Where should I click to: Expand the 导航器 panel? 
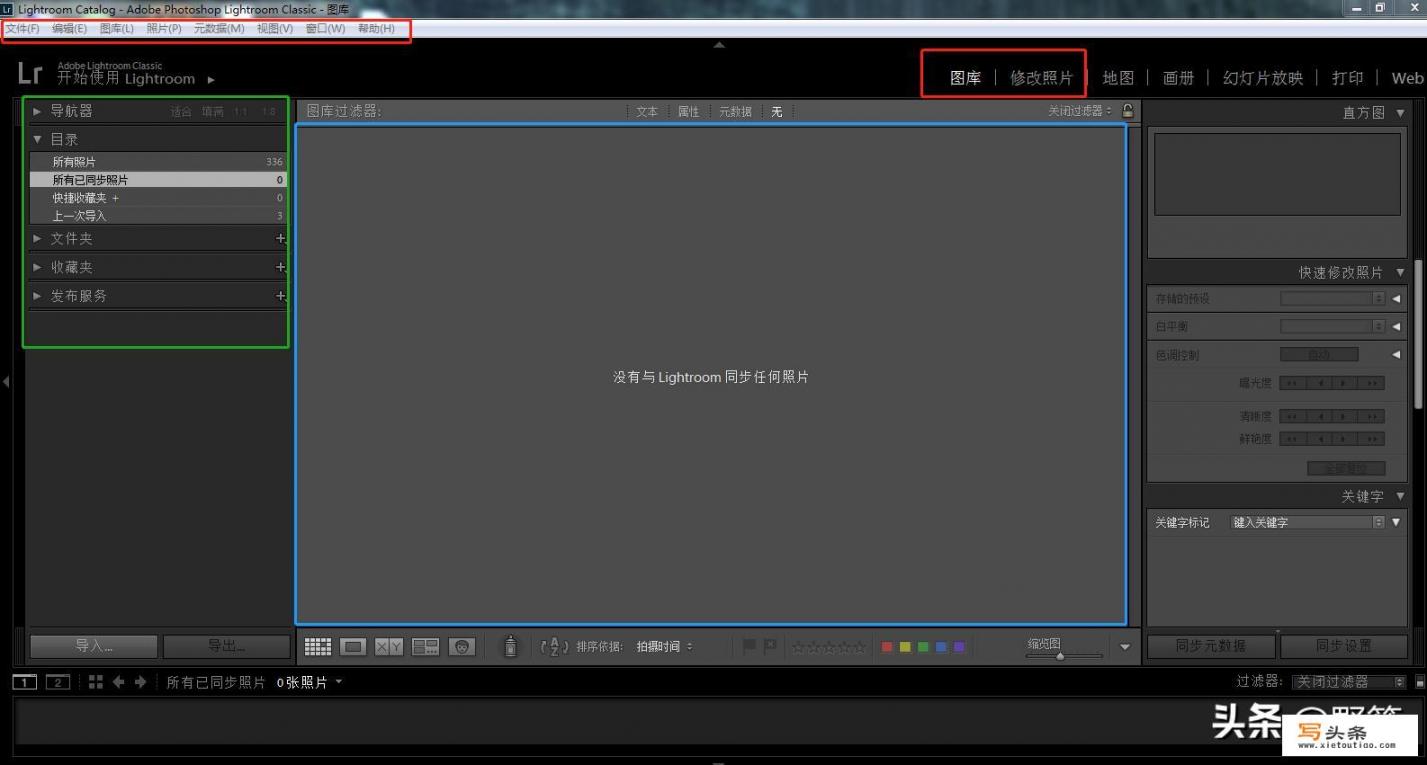pos(37,111)
